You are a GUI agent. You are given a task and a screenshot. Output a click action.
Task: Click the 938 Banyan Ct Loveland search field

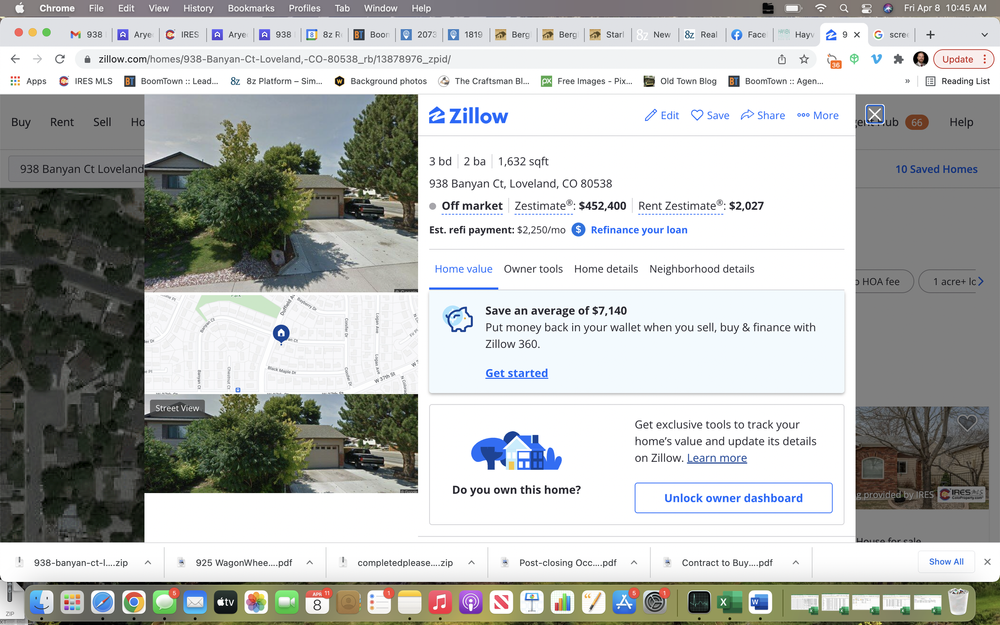tap(77, 169)
